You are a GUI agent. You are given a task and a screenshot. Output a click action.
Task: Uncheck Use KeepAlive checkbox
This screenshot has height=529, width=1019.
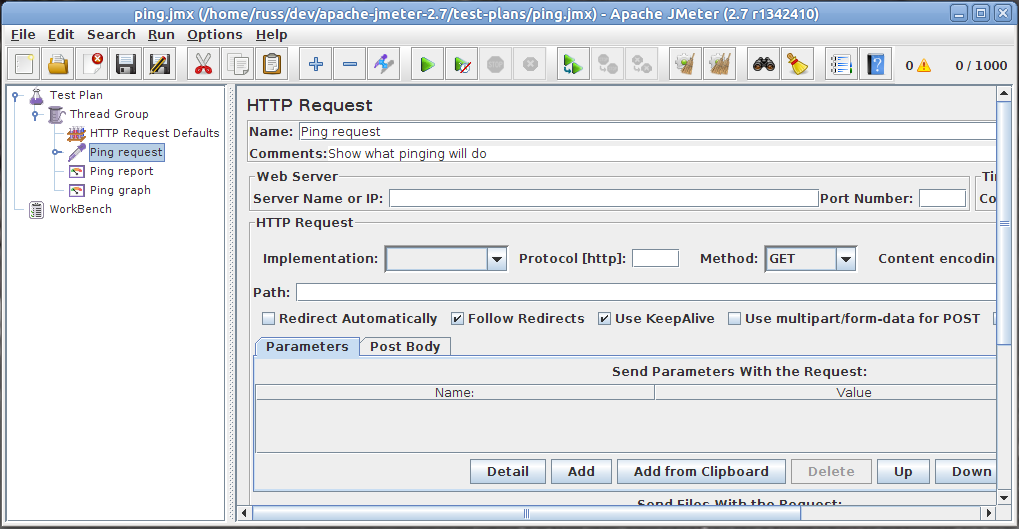point(604,318)
